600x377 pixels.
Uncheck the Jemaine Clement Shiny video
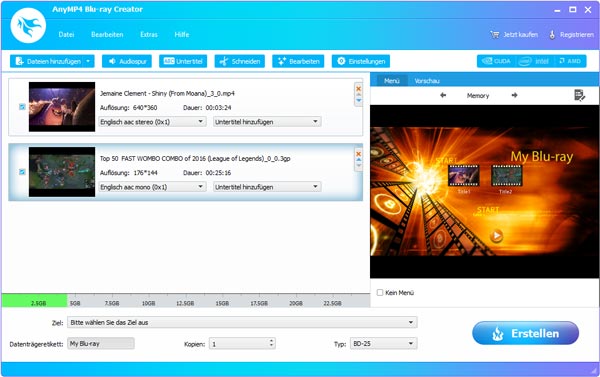click(x=22, y=107)
